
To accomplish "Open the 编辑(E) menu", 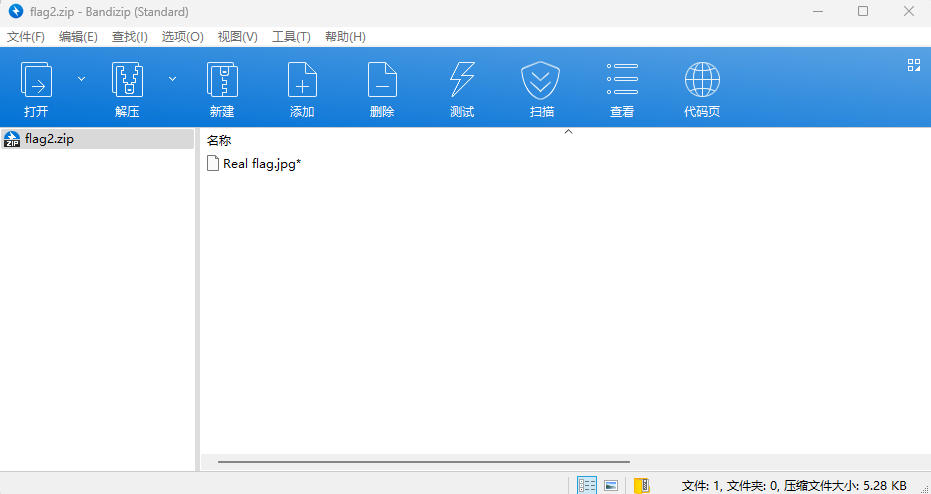I will [78, 37].
